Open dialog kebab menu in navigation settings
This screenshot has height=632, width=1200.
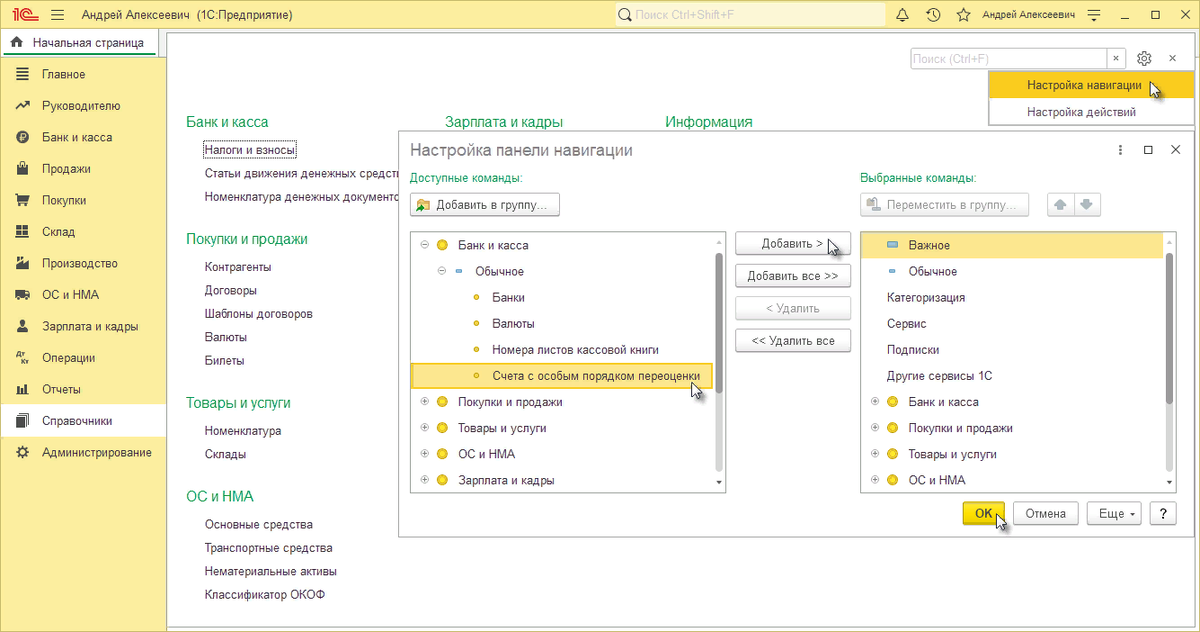1121,150
